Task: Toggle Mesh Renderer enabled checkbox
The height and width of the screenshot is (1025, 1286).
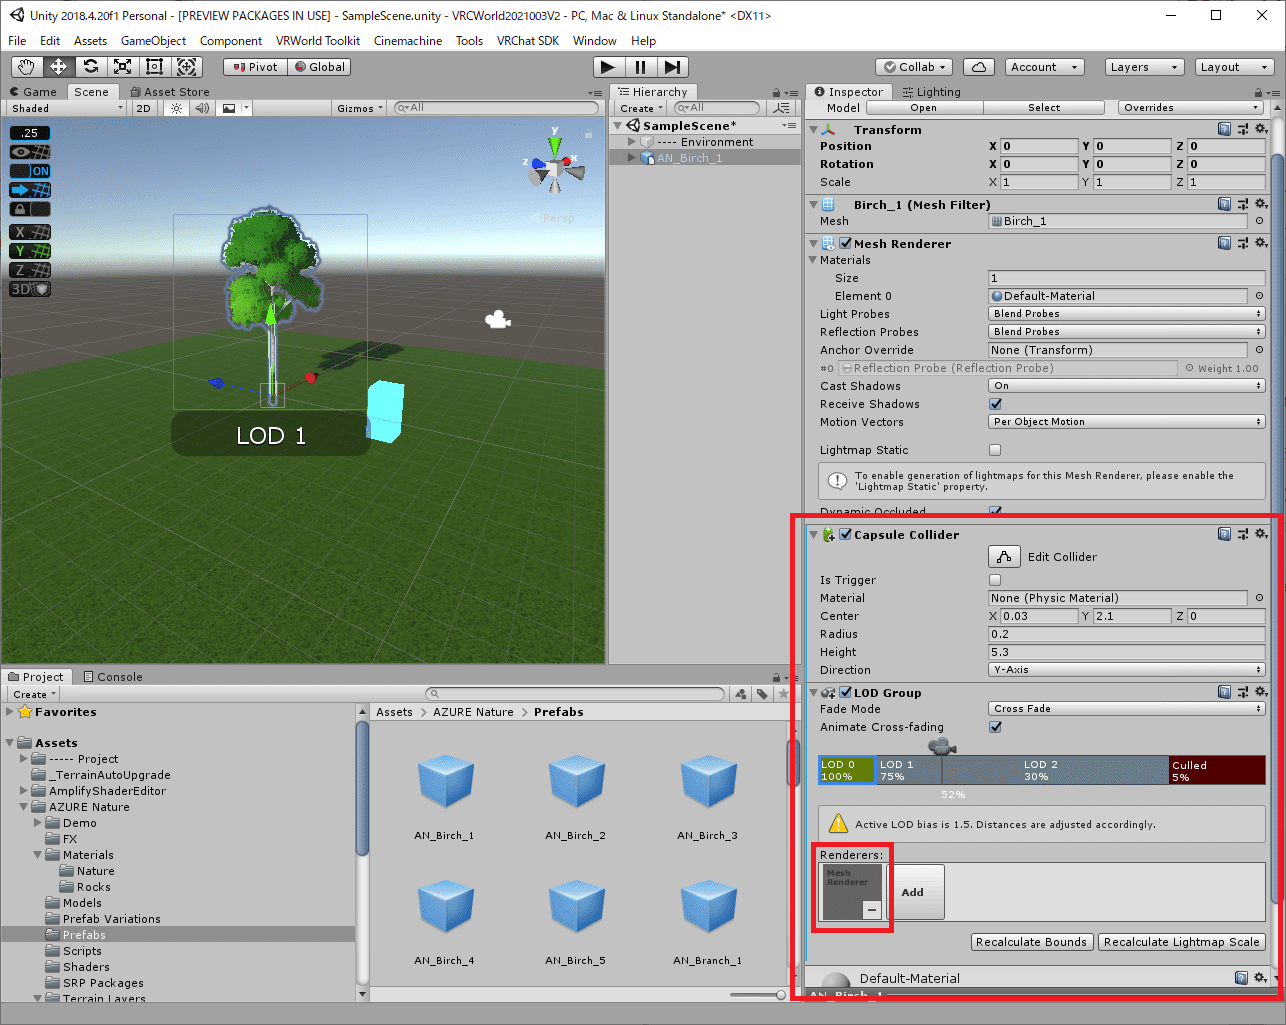Action: click(846, 244)
